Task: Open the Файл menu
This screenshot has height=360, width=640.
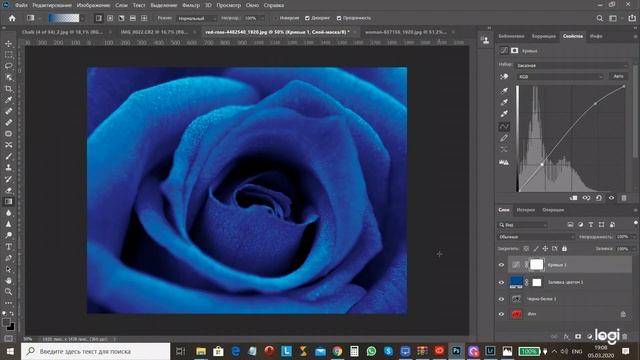Action: pos(21,5)
